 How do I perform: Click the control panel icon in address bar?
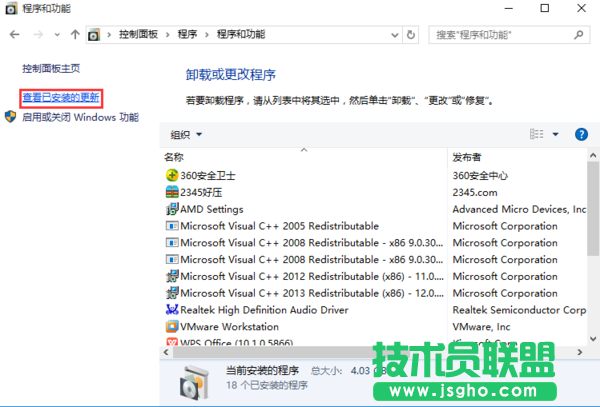point(94,35)
